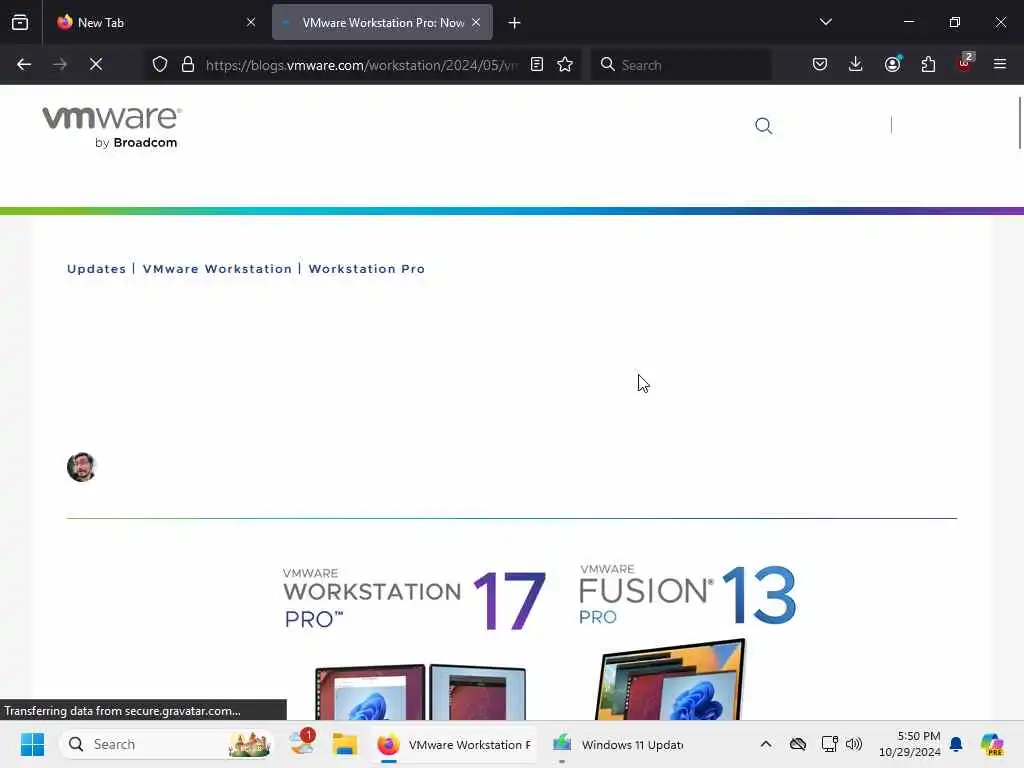Image resolution: width=1024 pixels, height=768 pixels.
Task: Close the New Tab tab
Action: point(251,23)
